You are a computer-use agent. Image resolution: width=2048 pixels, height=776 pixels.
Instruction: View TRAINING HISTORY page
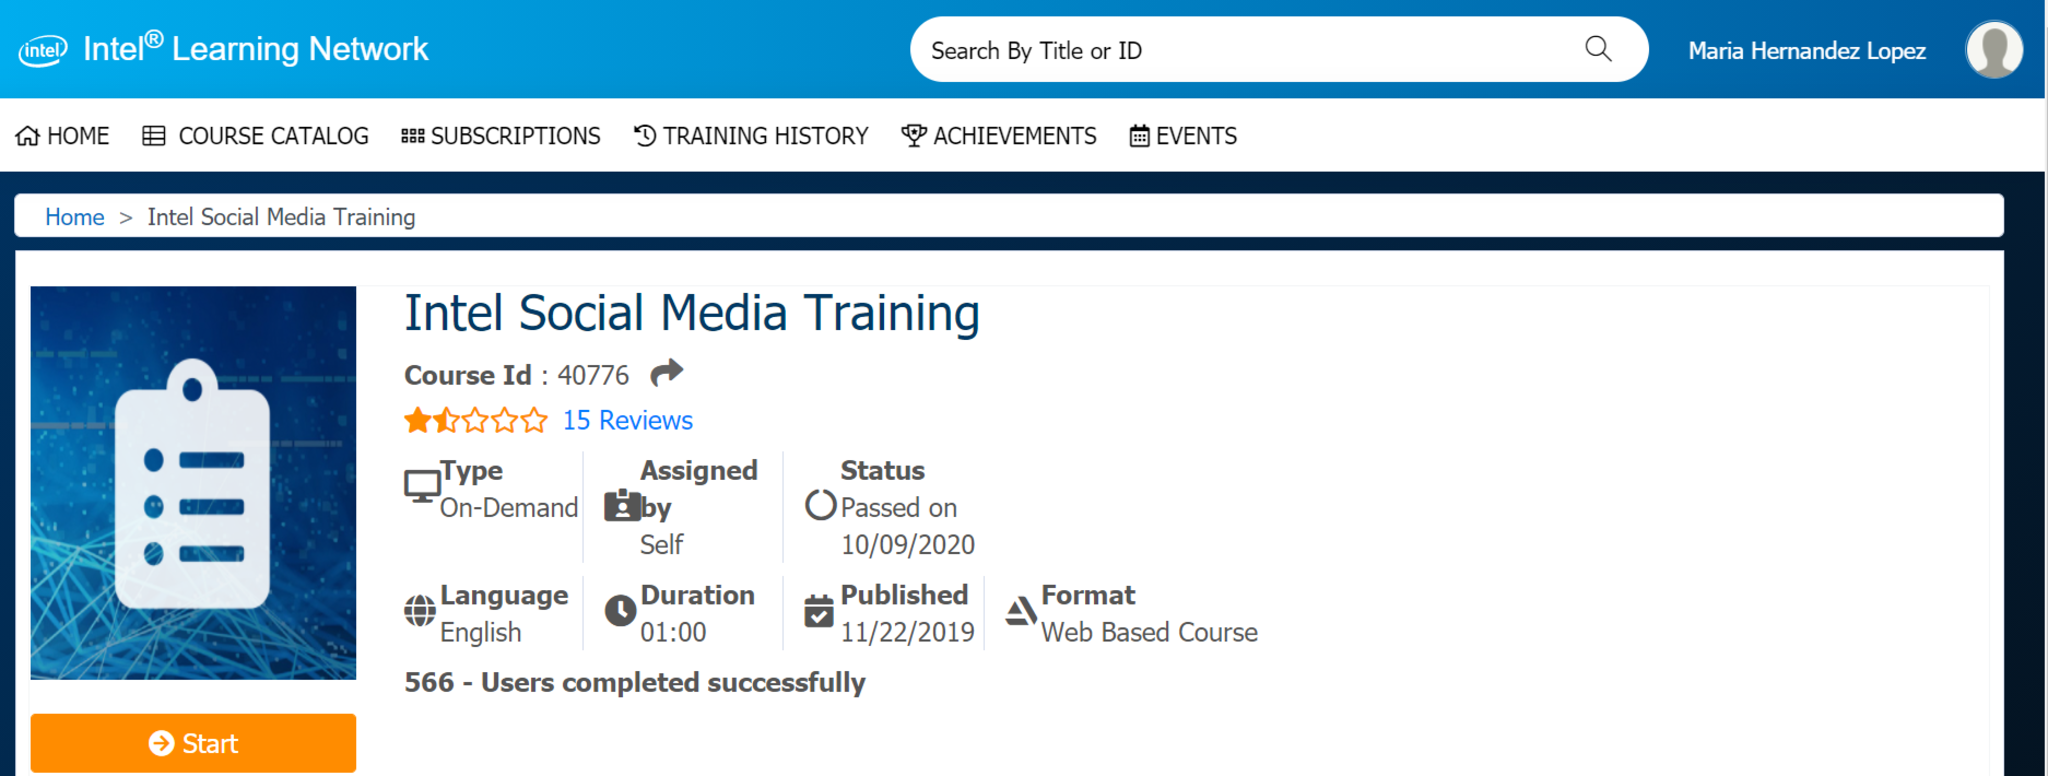click(751, 136)
